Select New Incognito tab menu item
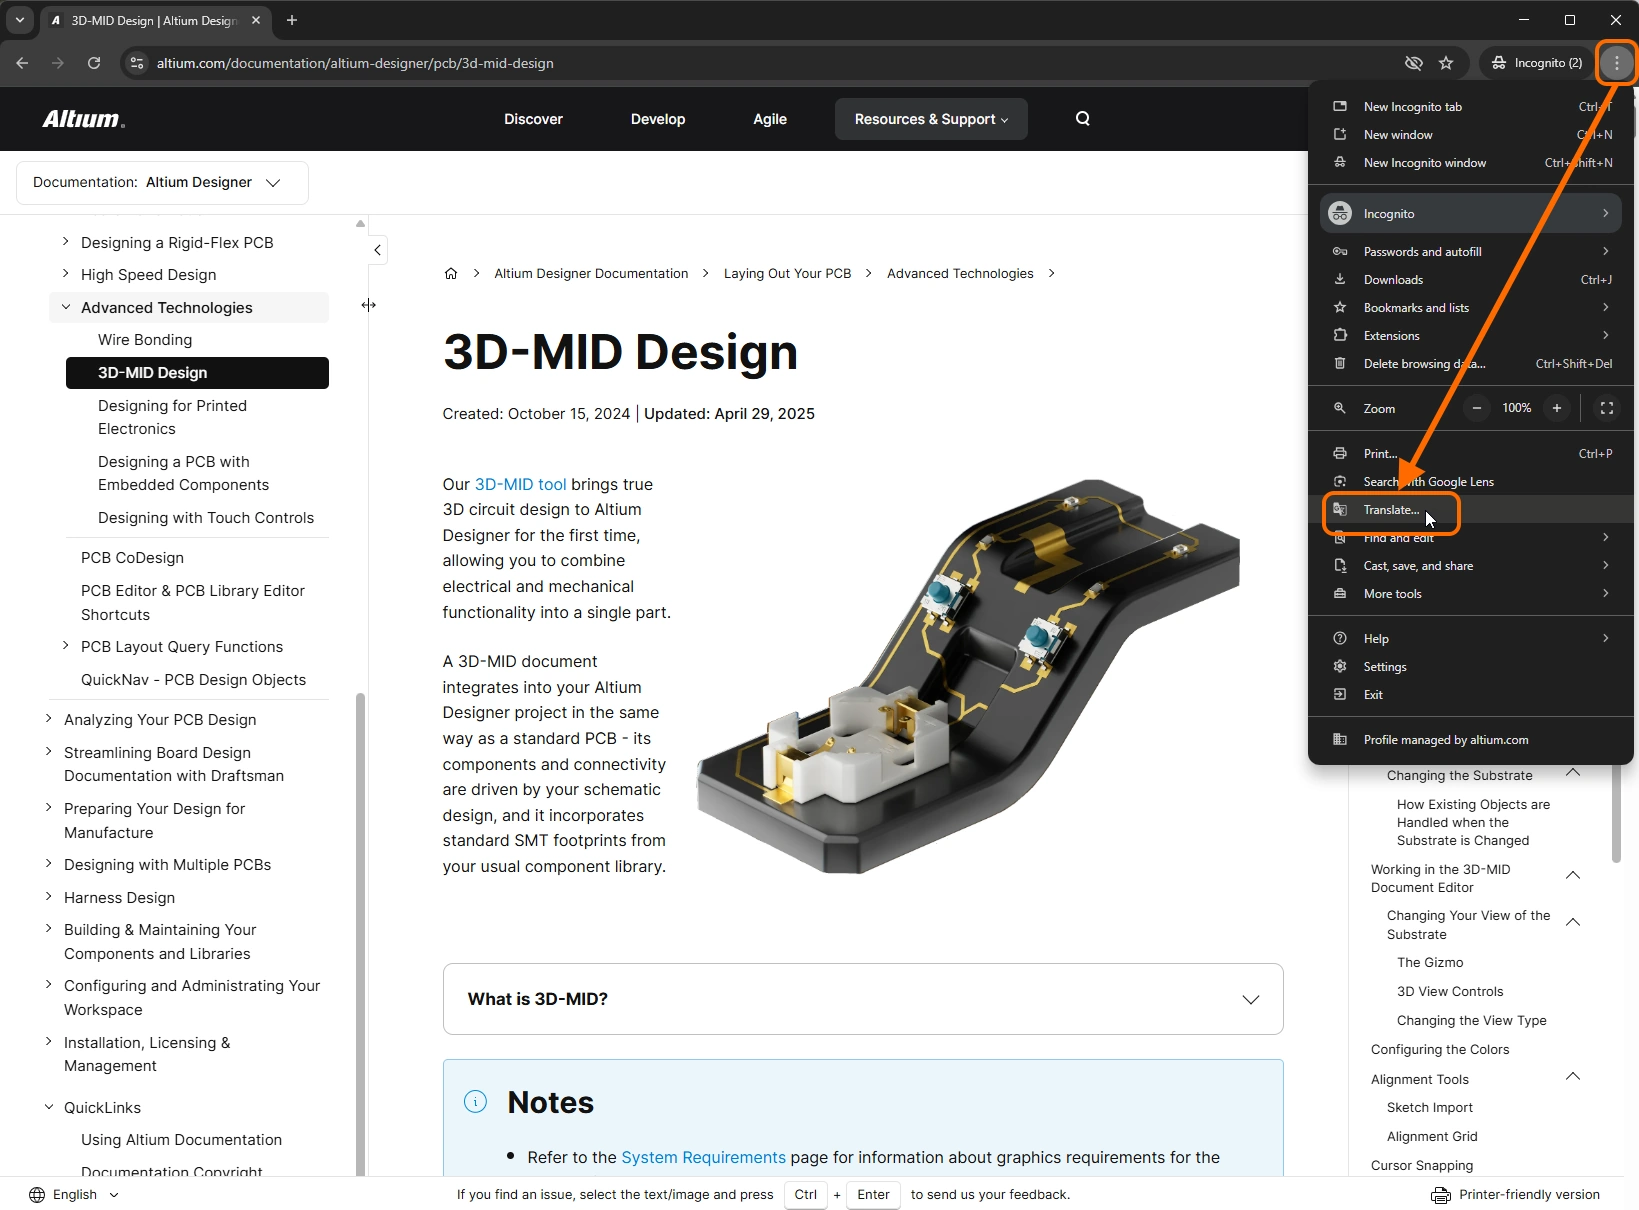Screen dimensions: 1639x1210 click(x=1470, y=107)
